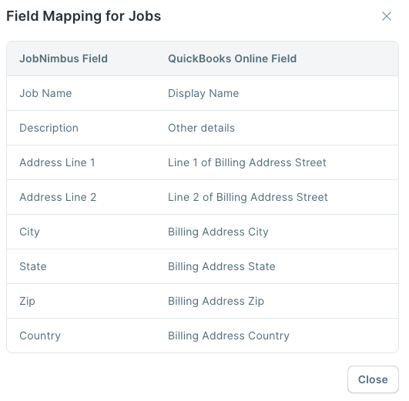Select the City field cell
Viewport: 409px width, 401px height.
coord(29,232)
